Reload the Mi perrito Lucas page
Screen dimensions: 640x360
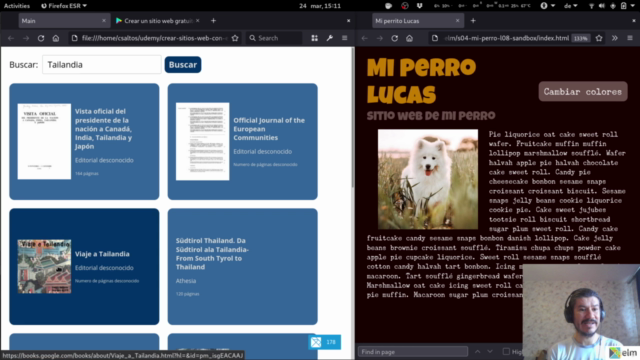click(394, 38)
